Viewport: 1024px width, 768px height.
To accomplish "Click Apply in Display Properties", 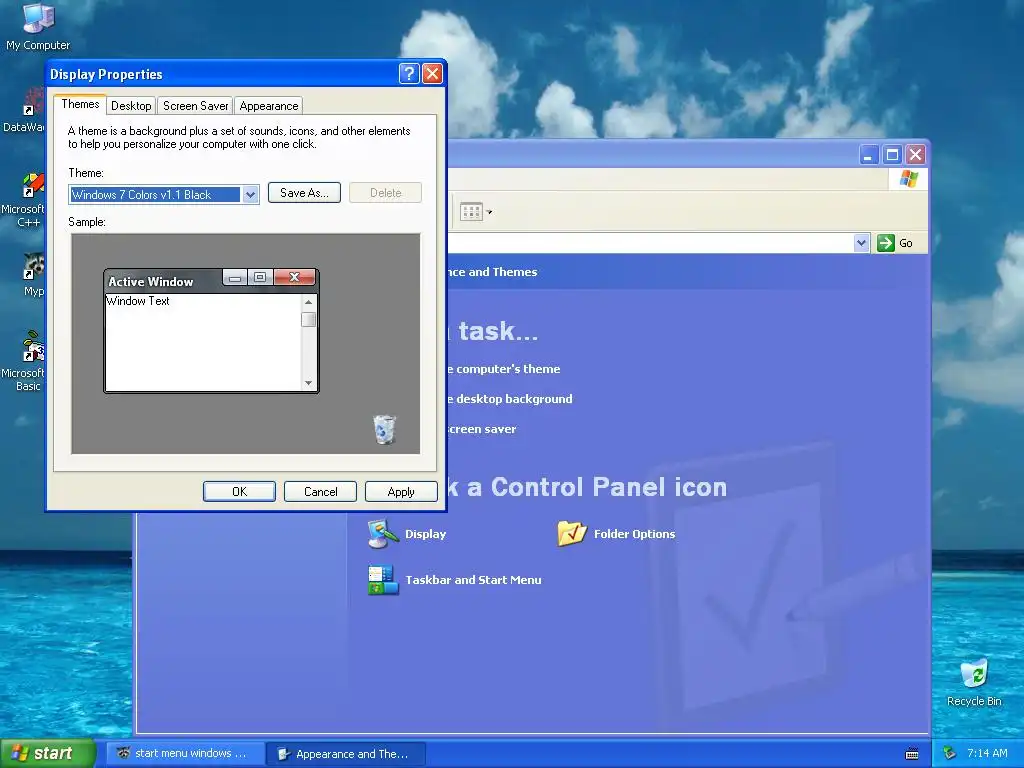I will coord(401,492).
